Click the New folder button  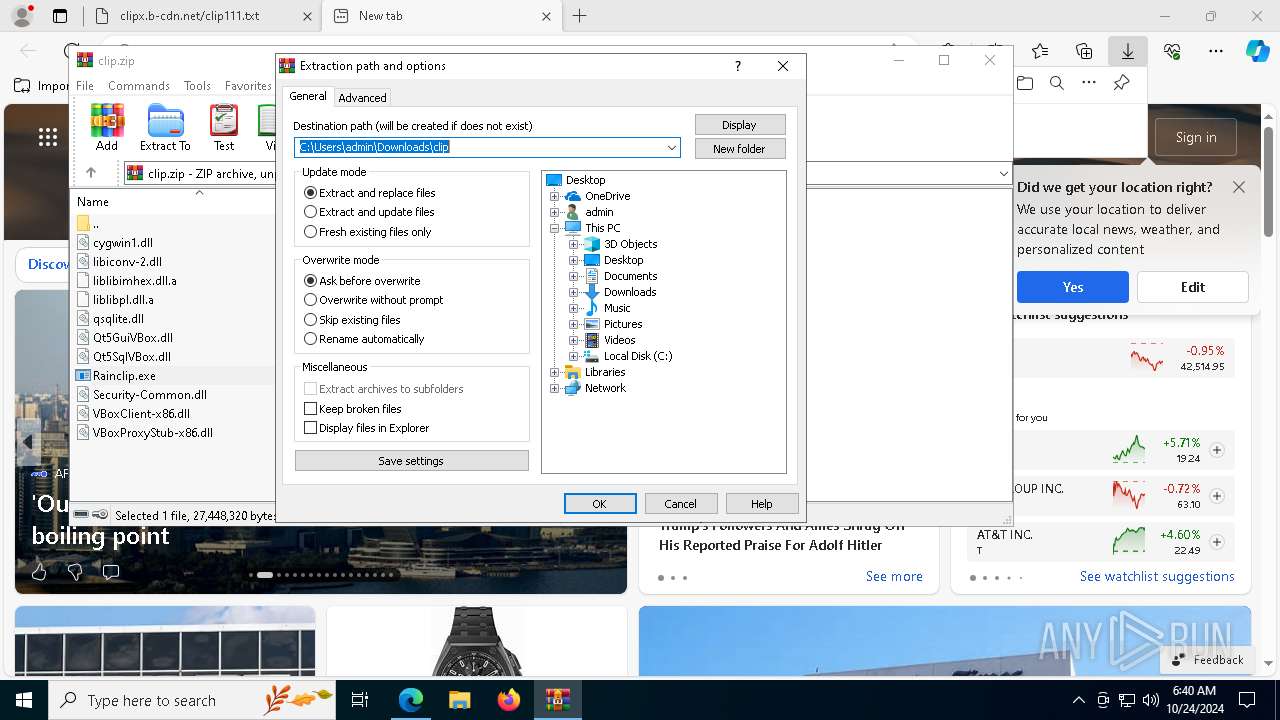[739, 149]
